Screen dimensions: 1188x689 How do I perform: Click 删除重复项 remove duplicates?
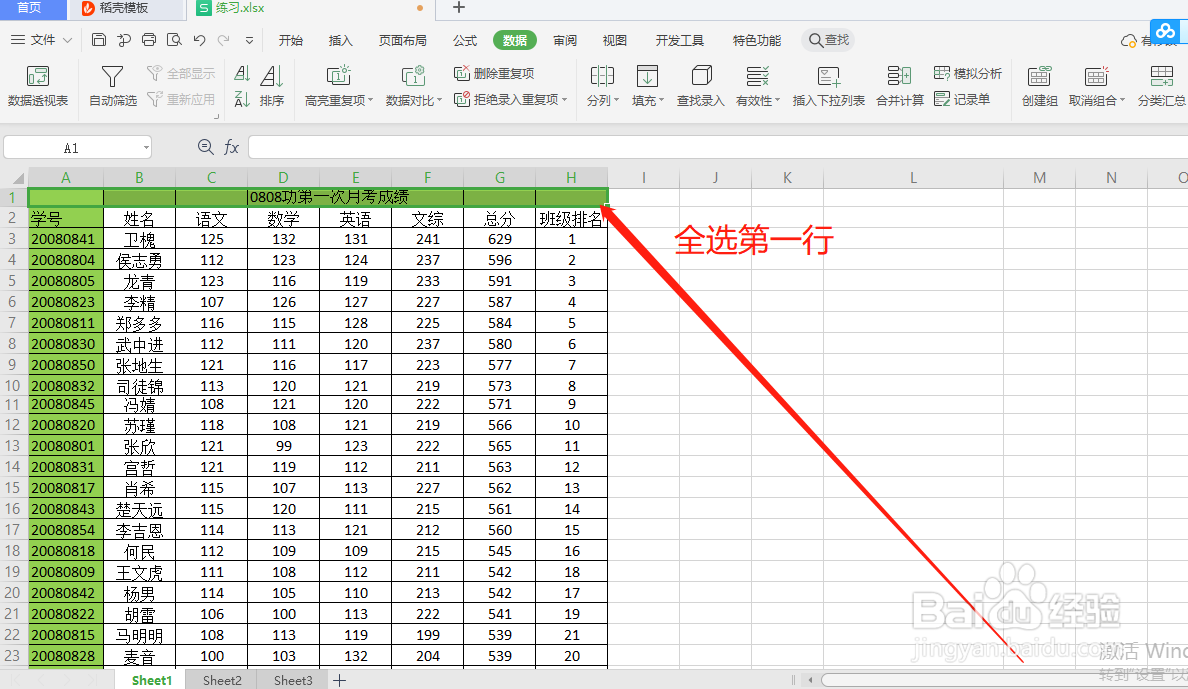[494, 74]
